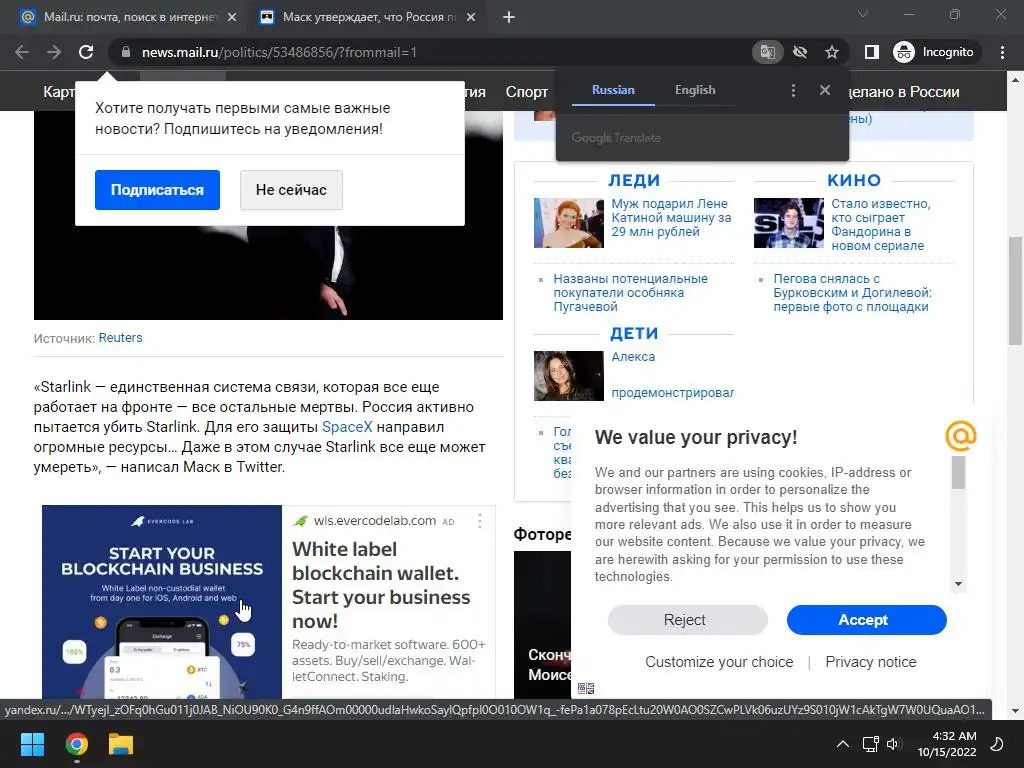Screen dimensions: 1024x768
Task: Open the tab search chevron
Action: pyautogui.click(x=863, y=14)
